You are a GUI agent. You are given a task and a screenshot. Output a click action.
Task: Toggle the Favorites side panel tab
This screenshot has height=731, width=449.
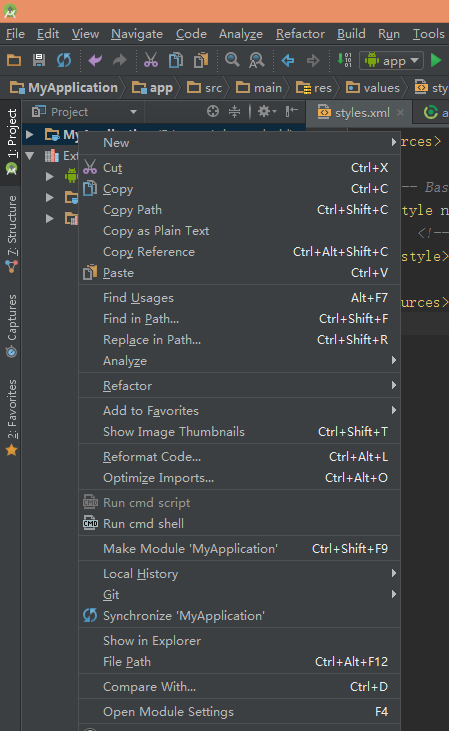(12, 418)
